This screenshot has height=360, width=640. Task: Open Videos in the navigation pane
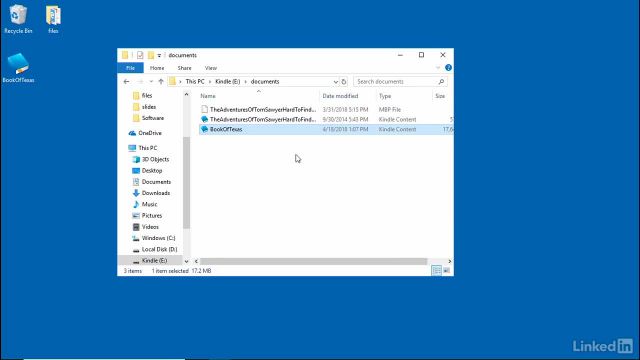tap(150, 227)
